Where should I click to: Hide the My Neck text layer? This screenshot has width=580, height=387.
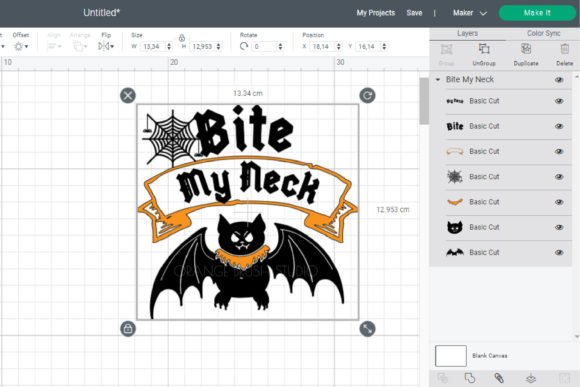click(x=559, y=101)
